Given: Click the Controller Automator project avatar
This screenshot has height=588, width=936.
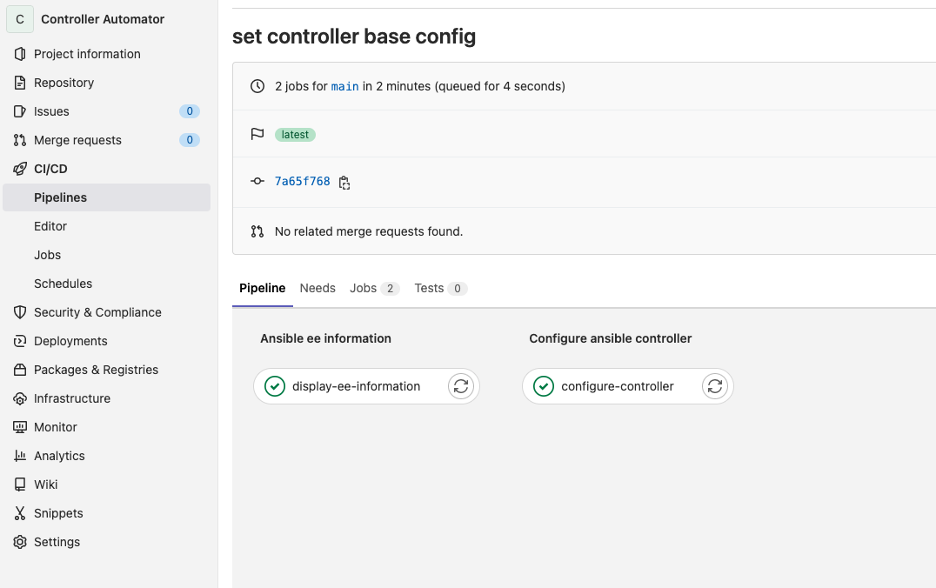Looking at the screenshot, I should coord(20,19).
